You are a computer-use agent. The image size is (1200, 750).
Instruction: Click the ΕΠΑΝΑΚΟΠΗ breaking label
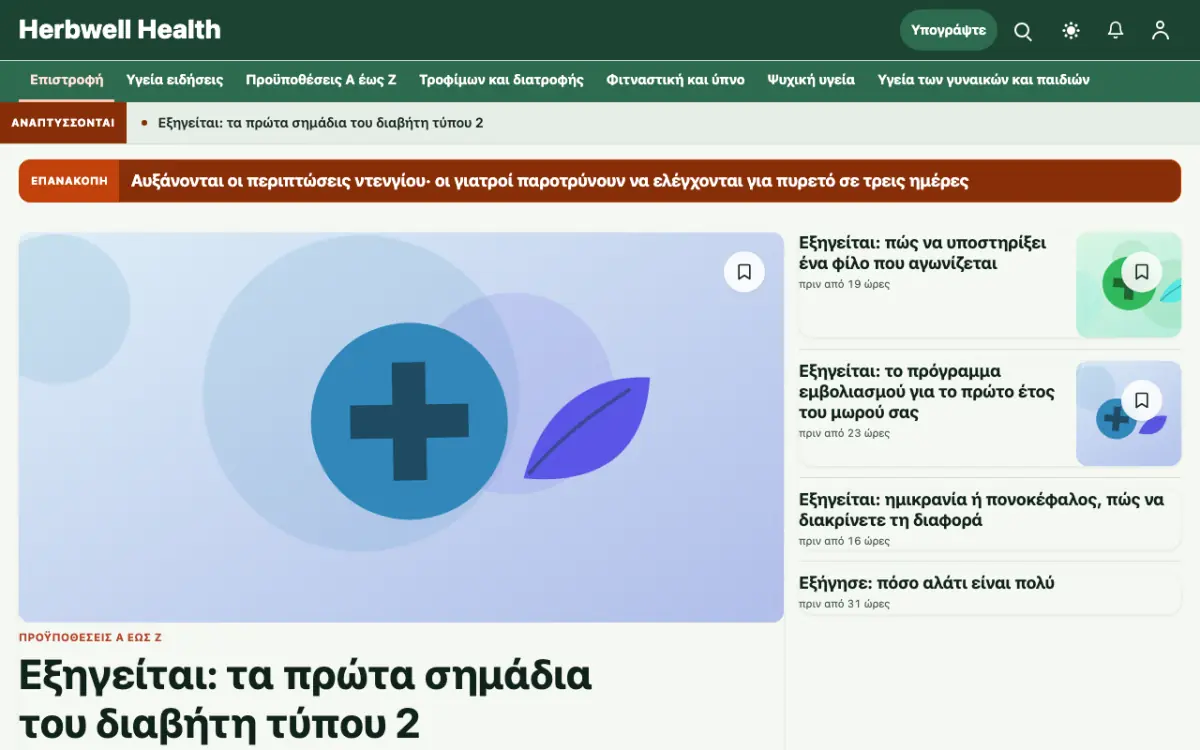(x=69, y=181)
